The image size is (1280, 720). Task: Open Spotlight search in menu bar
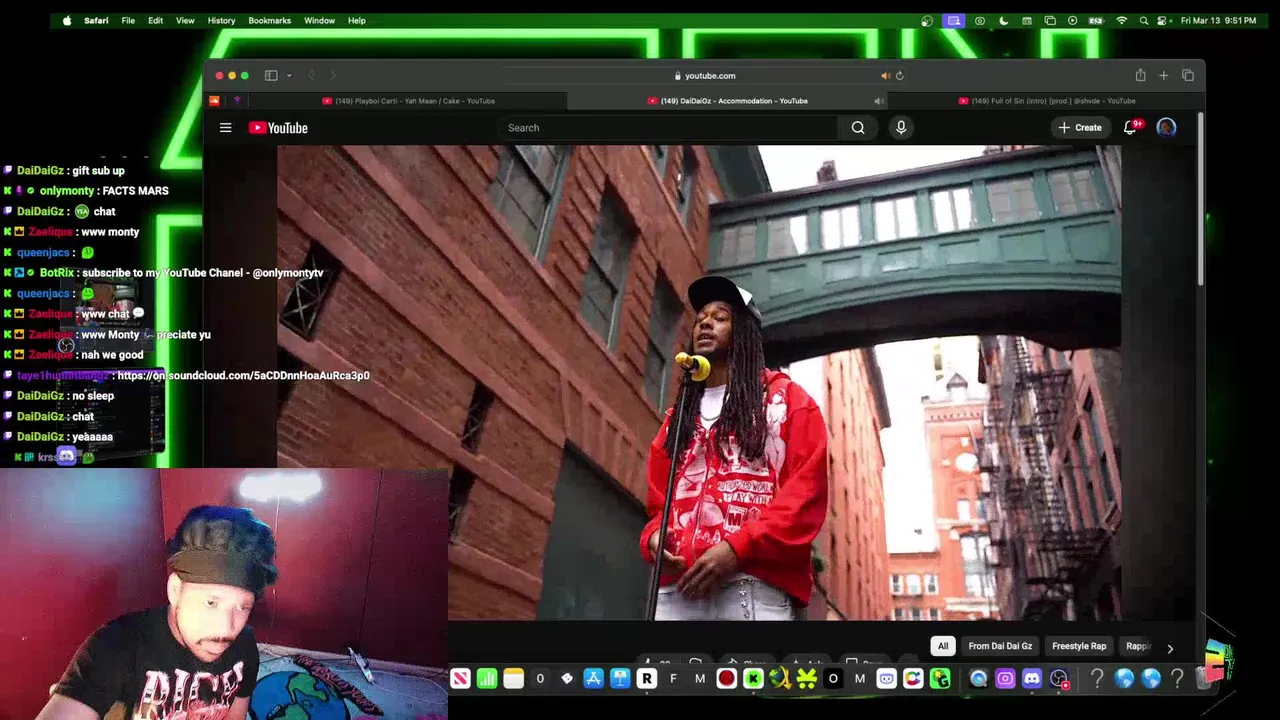click(x=1142, y=20)
